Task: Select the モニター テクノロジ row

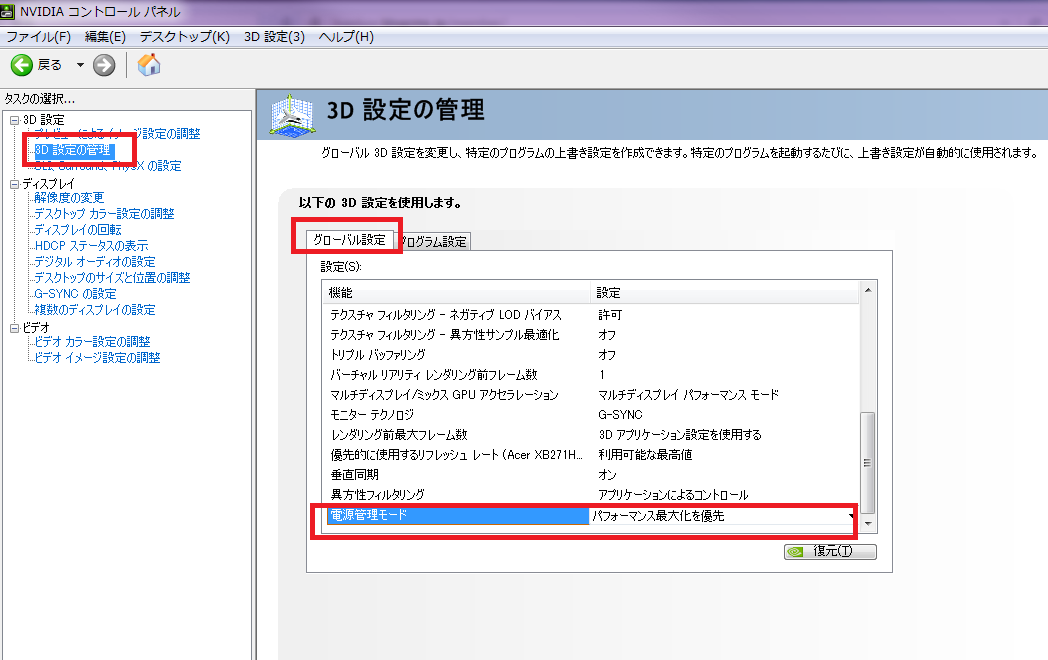Action: pyautogui.click(x=592, y=415)
